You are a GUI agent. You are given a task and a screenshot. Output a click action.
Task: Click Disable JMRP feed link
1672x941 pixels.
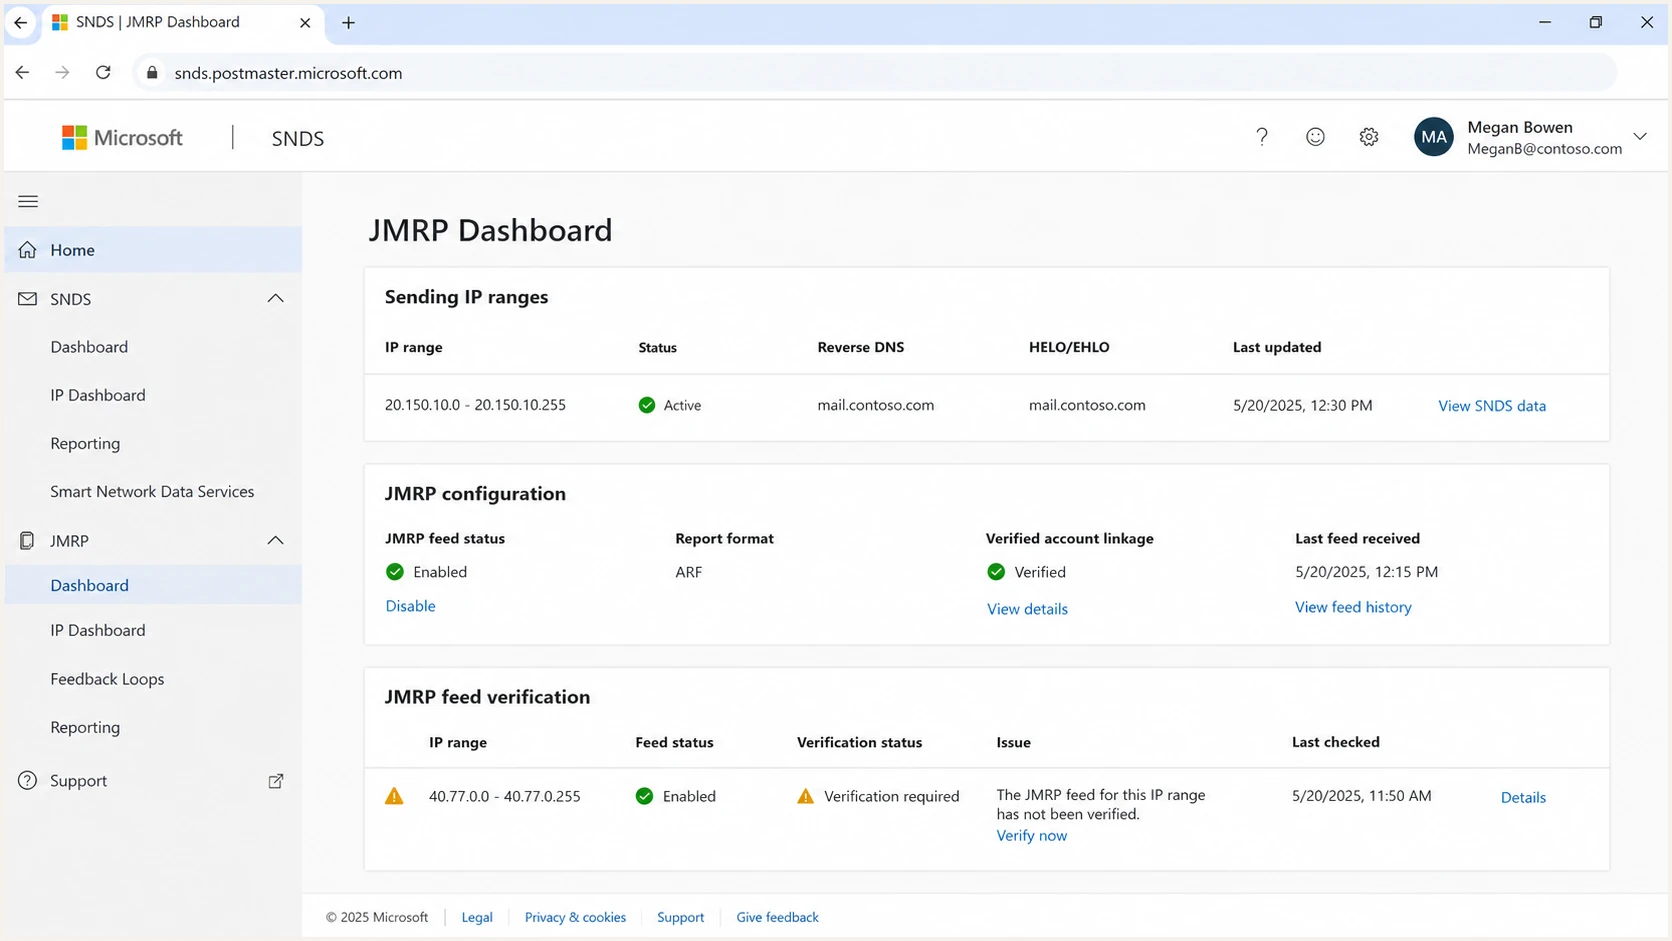click(x=410, y=606)
